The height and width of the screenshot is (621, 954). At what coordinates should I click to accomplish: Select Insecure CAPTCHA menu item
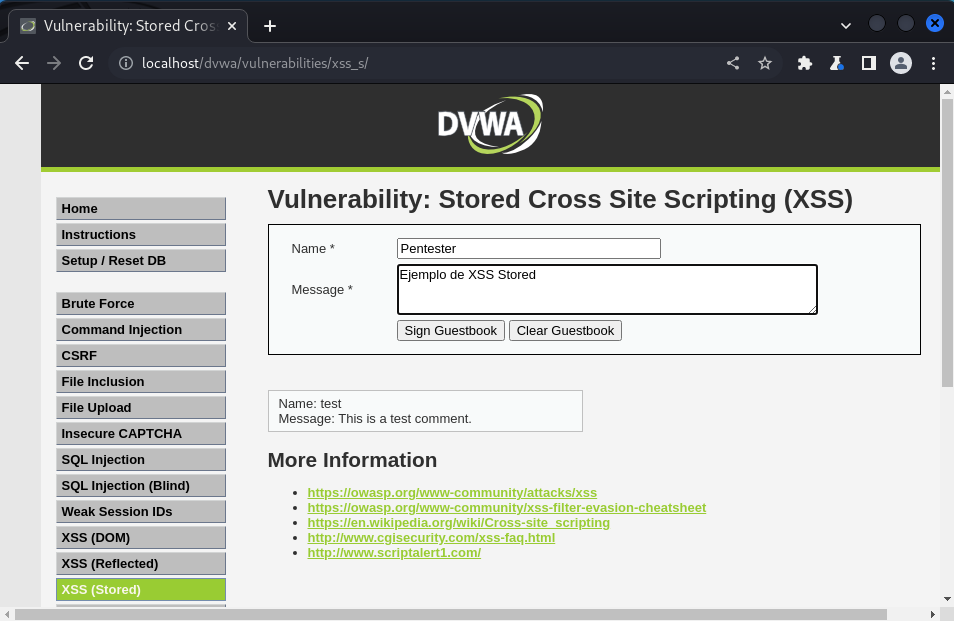tap(141, 434)
